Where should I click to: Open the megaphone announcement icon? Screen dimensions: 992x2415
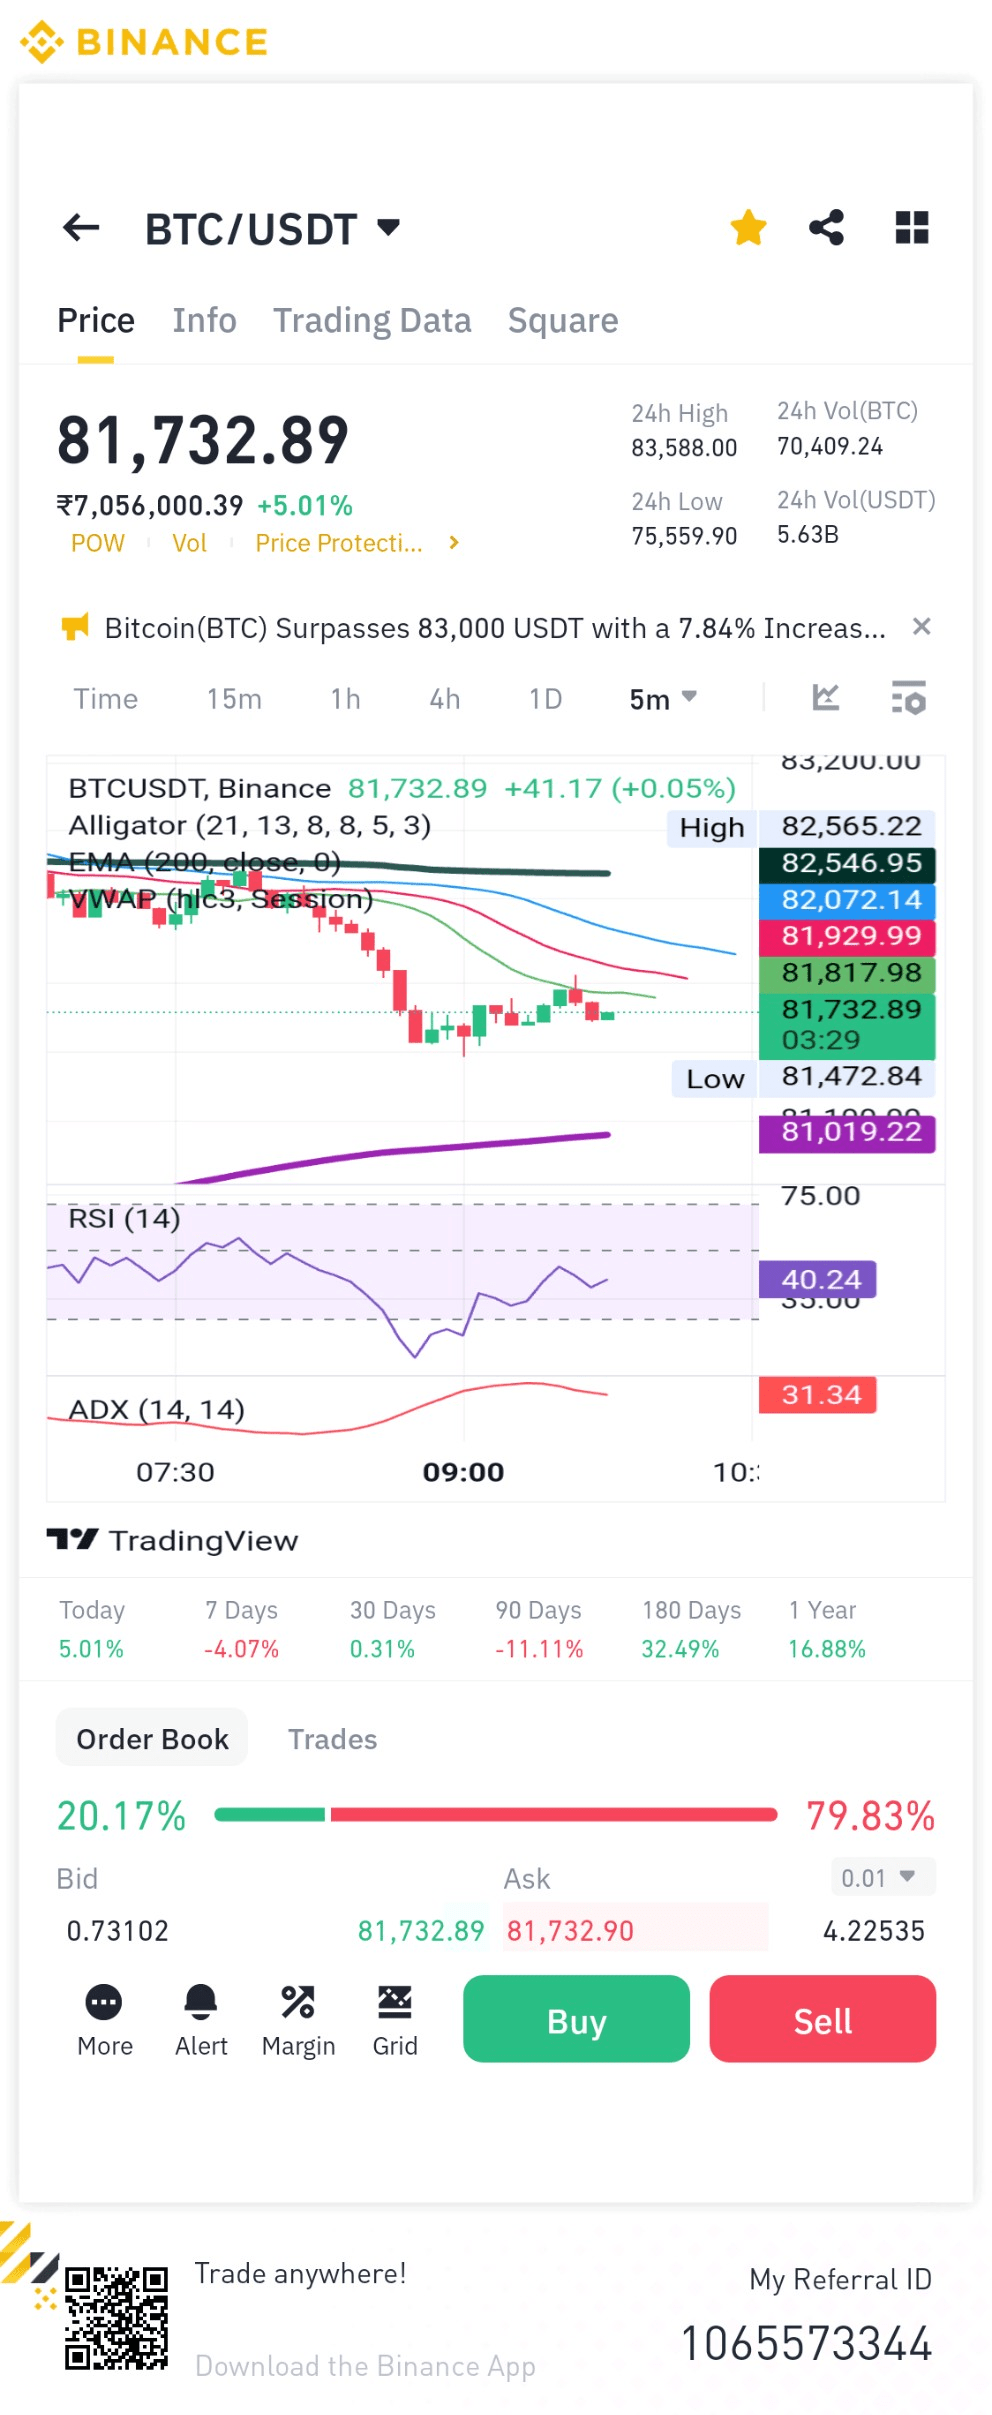75,627
